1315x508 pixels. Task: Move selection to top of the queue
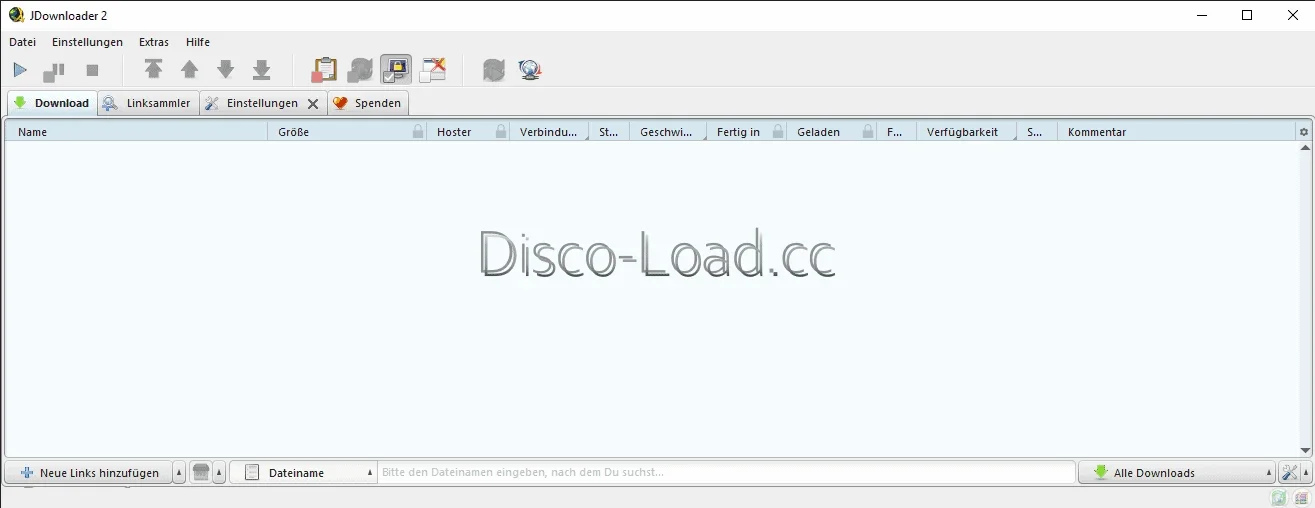[153, 70]
